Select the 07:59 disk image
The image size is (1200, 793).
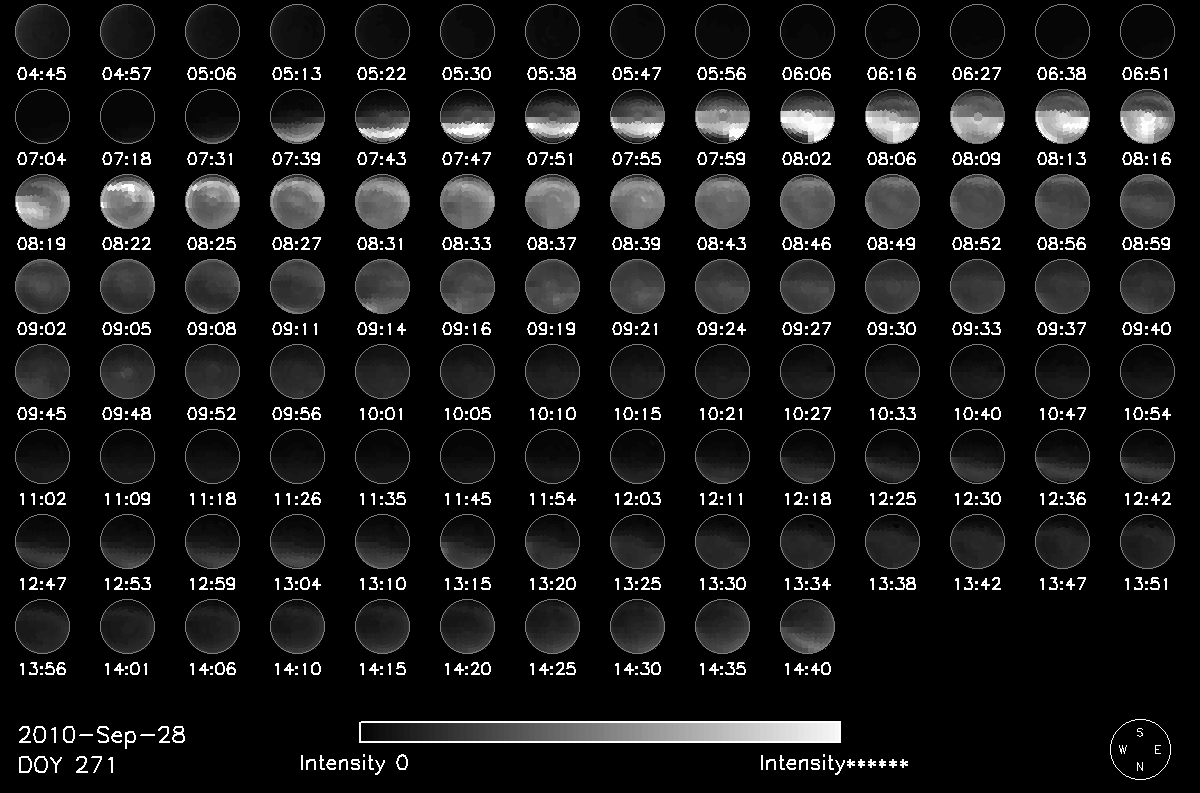pos(722,117)
